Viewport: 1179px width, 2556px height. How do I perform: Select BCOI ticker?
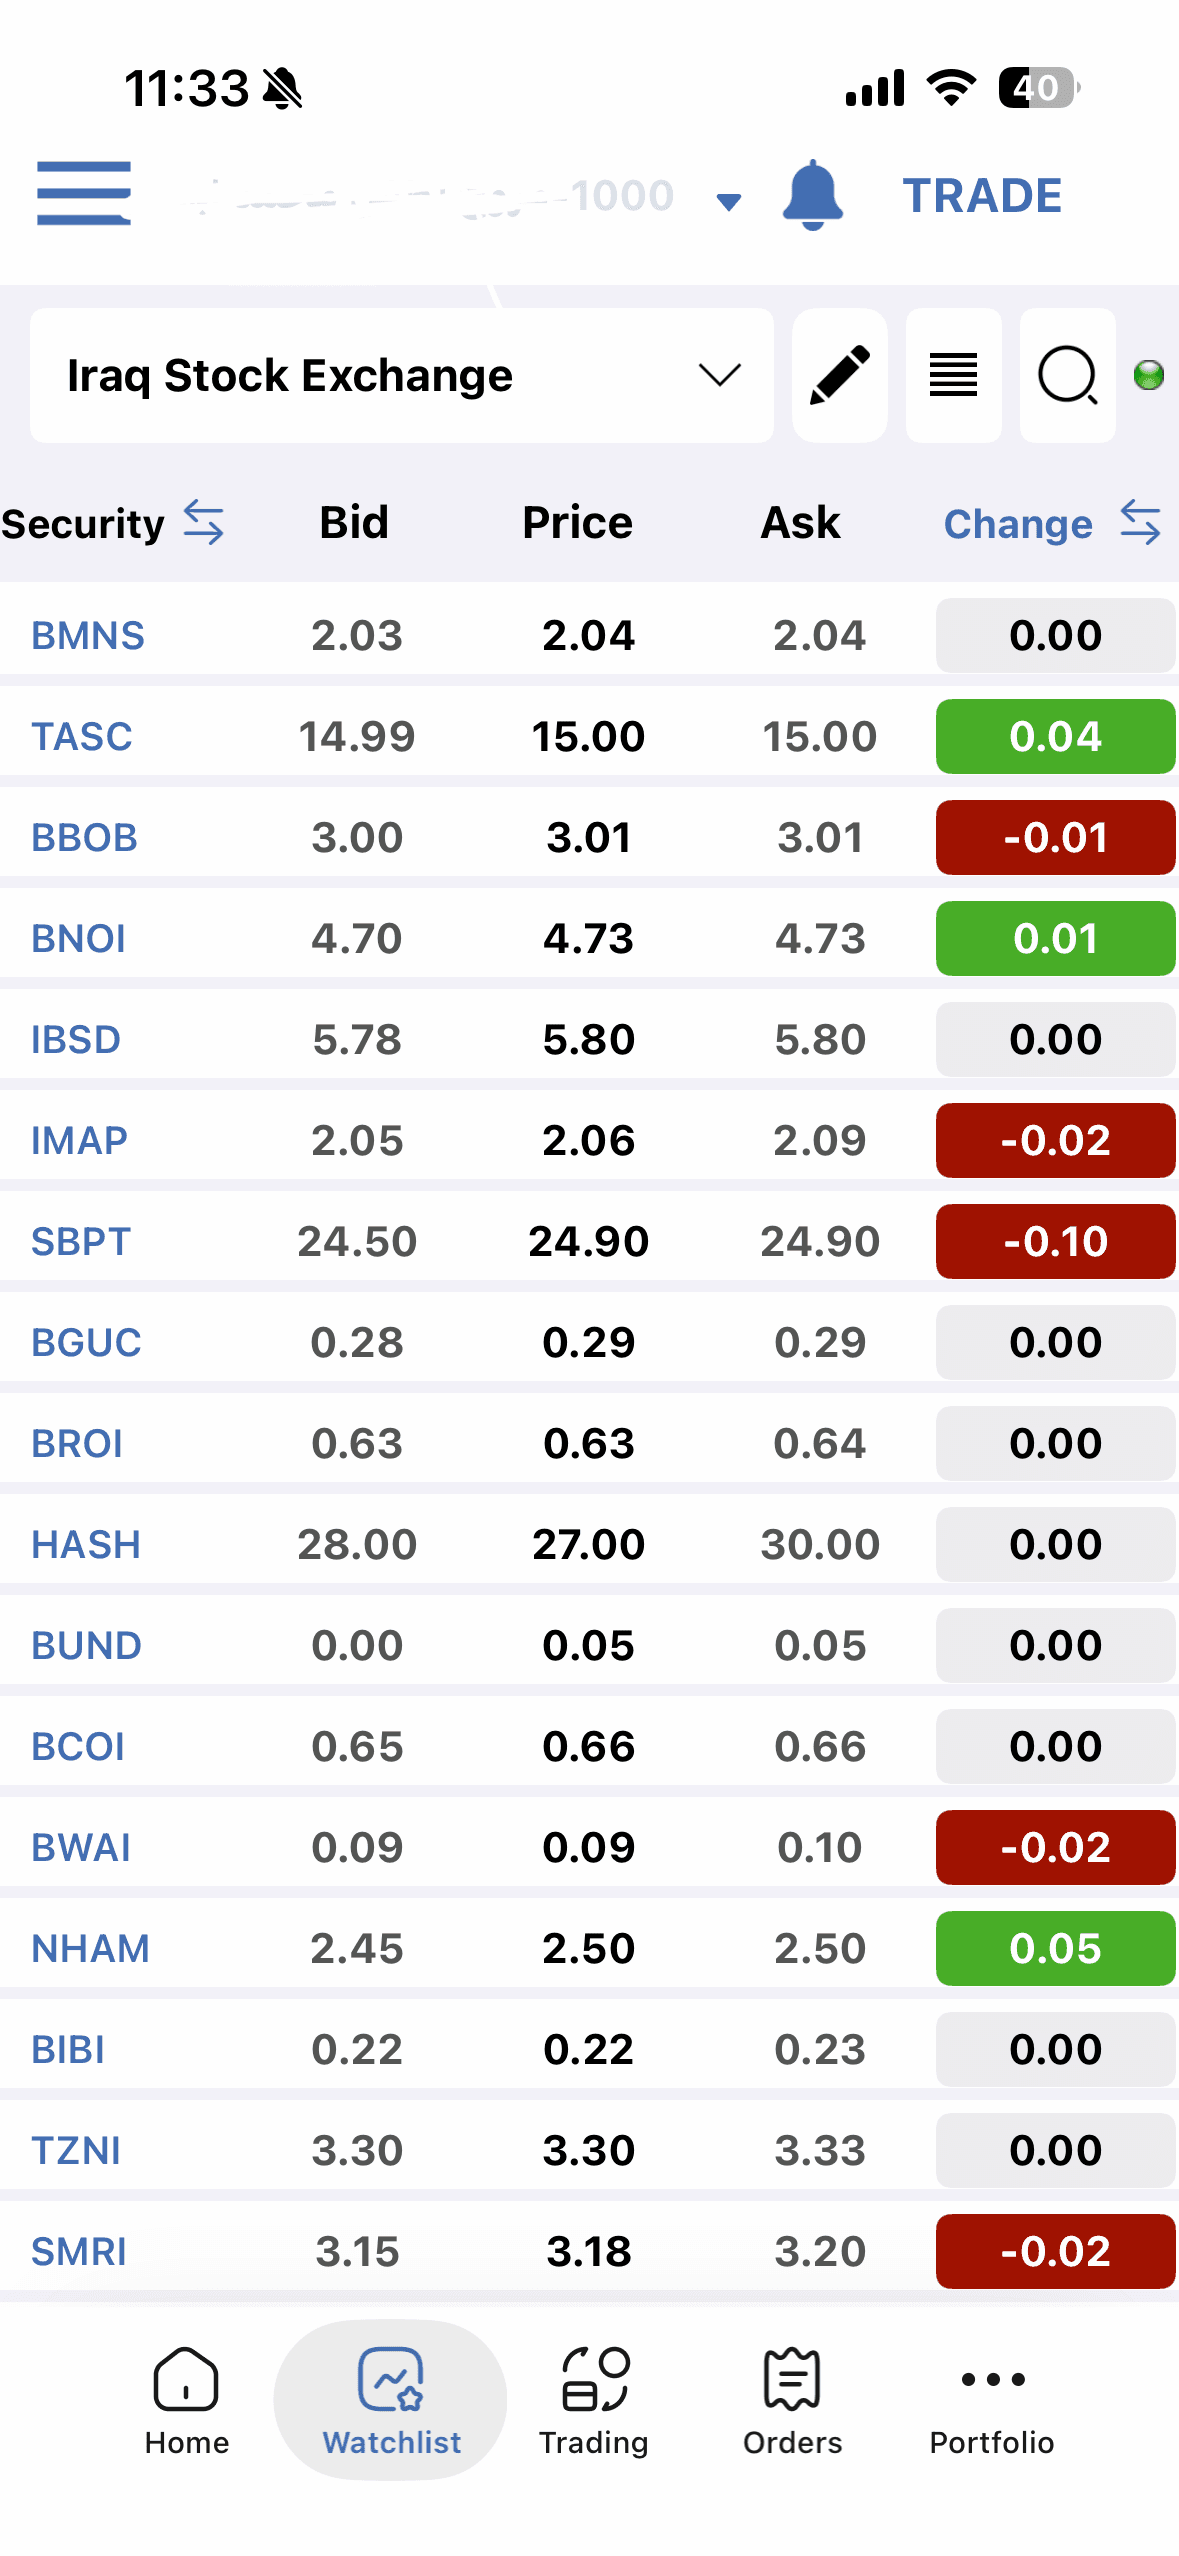point(78,1746)
